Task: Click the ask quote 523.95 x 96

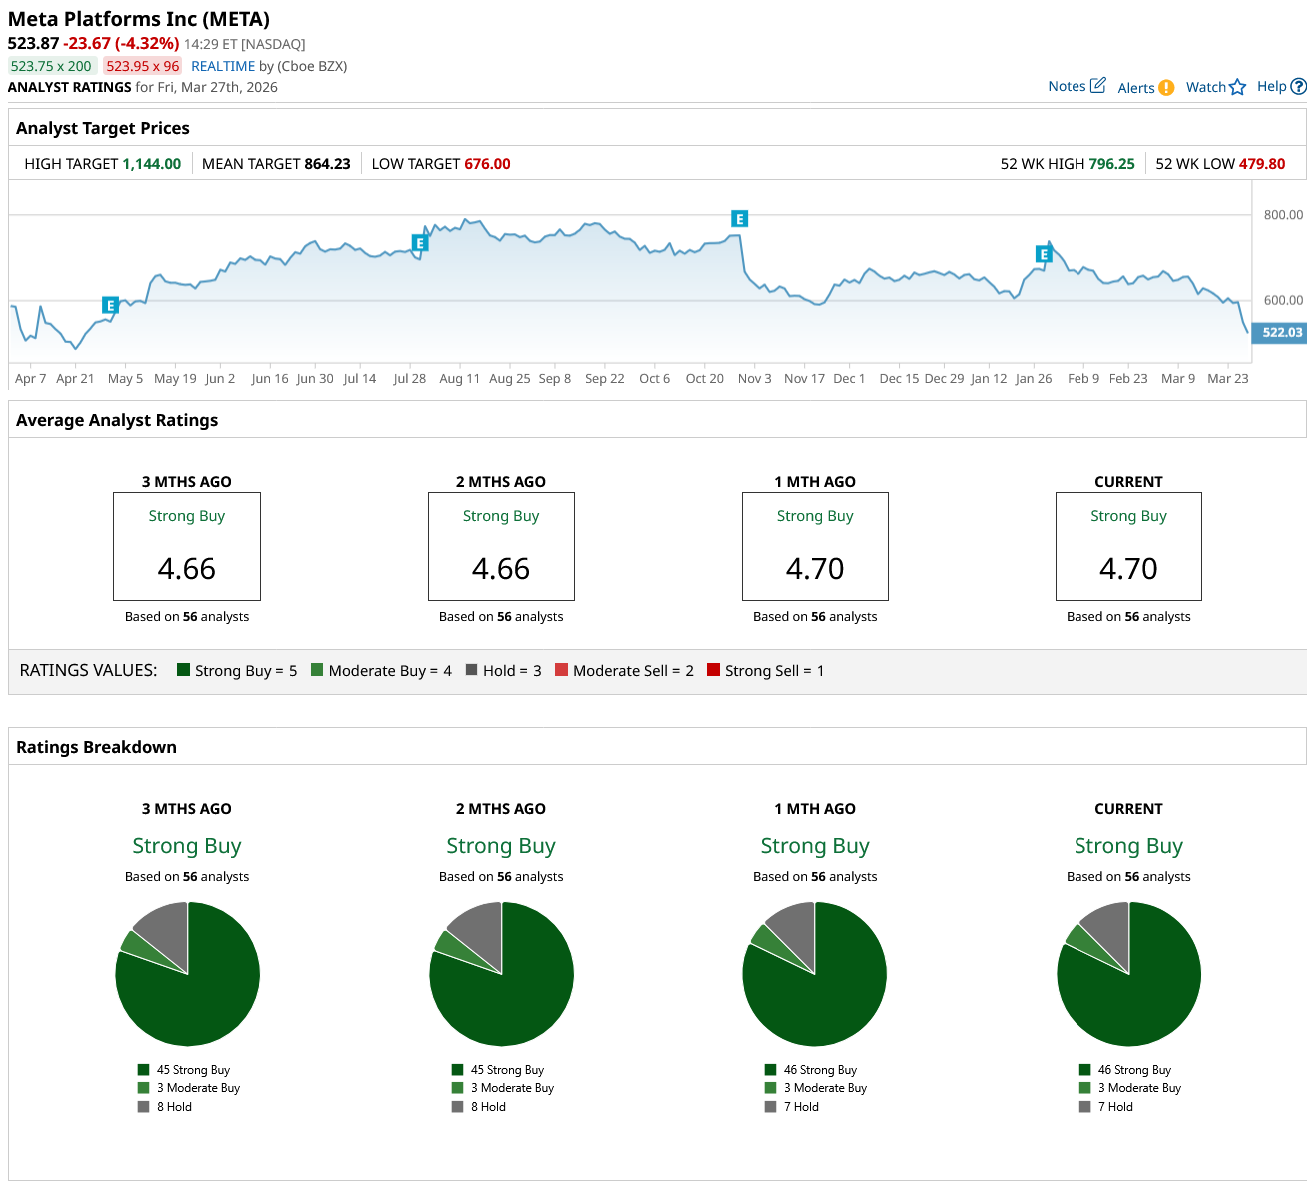Action: [x=143, y=66]
